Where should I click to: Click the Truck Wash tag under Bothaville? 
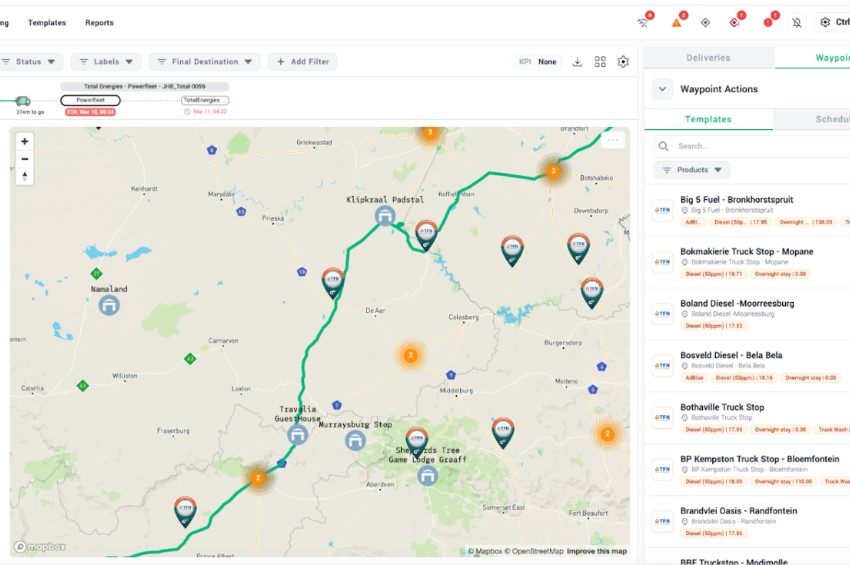pos(832,429)
